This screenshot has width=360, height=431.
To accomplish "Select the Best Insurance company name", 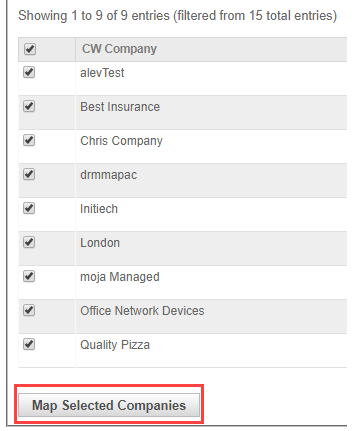I will coord(120,107).
